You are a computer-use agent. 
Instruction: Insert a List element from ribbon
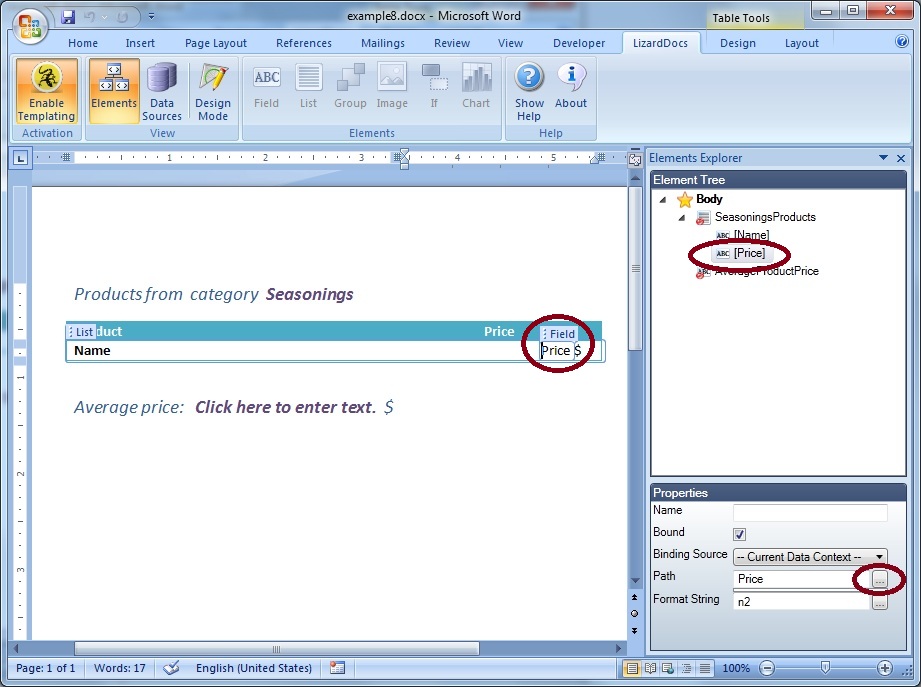(x=308, y=87)
